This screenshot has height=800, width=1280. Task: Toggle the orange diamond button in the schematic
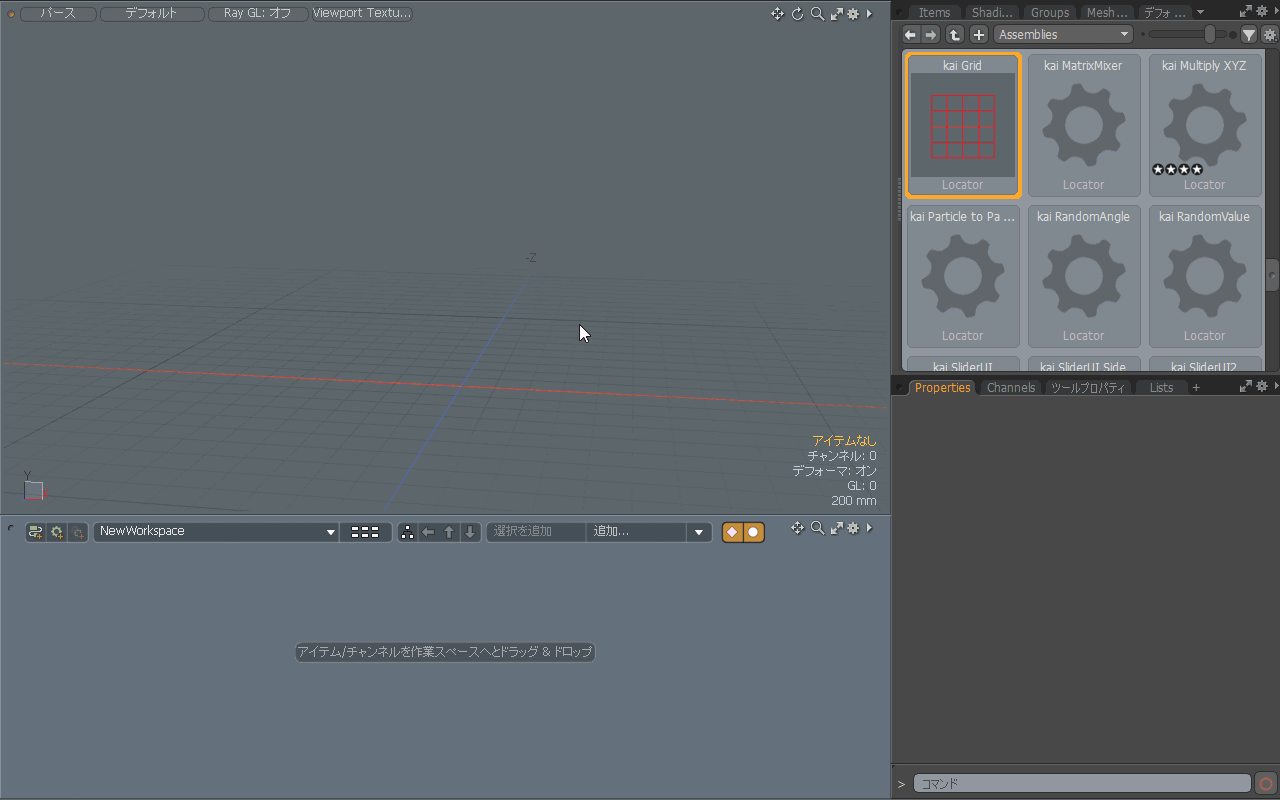[733, 532]
